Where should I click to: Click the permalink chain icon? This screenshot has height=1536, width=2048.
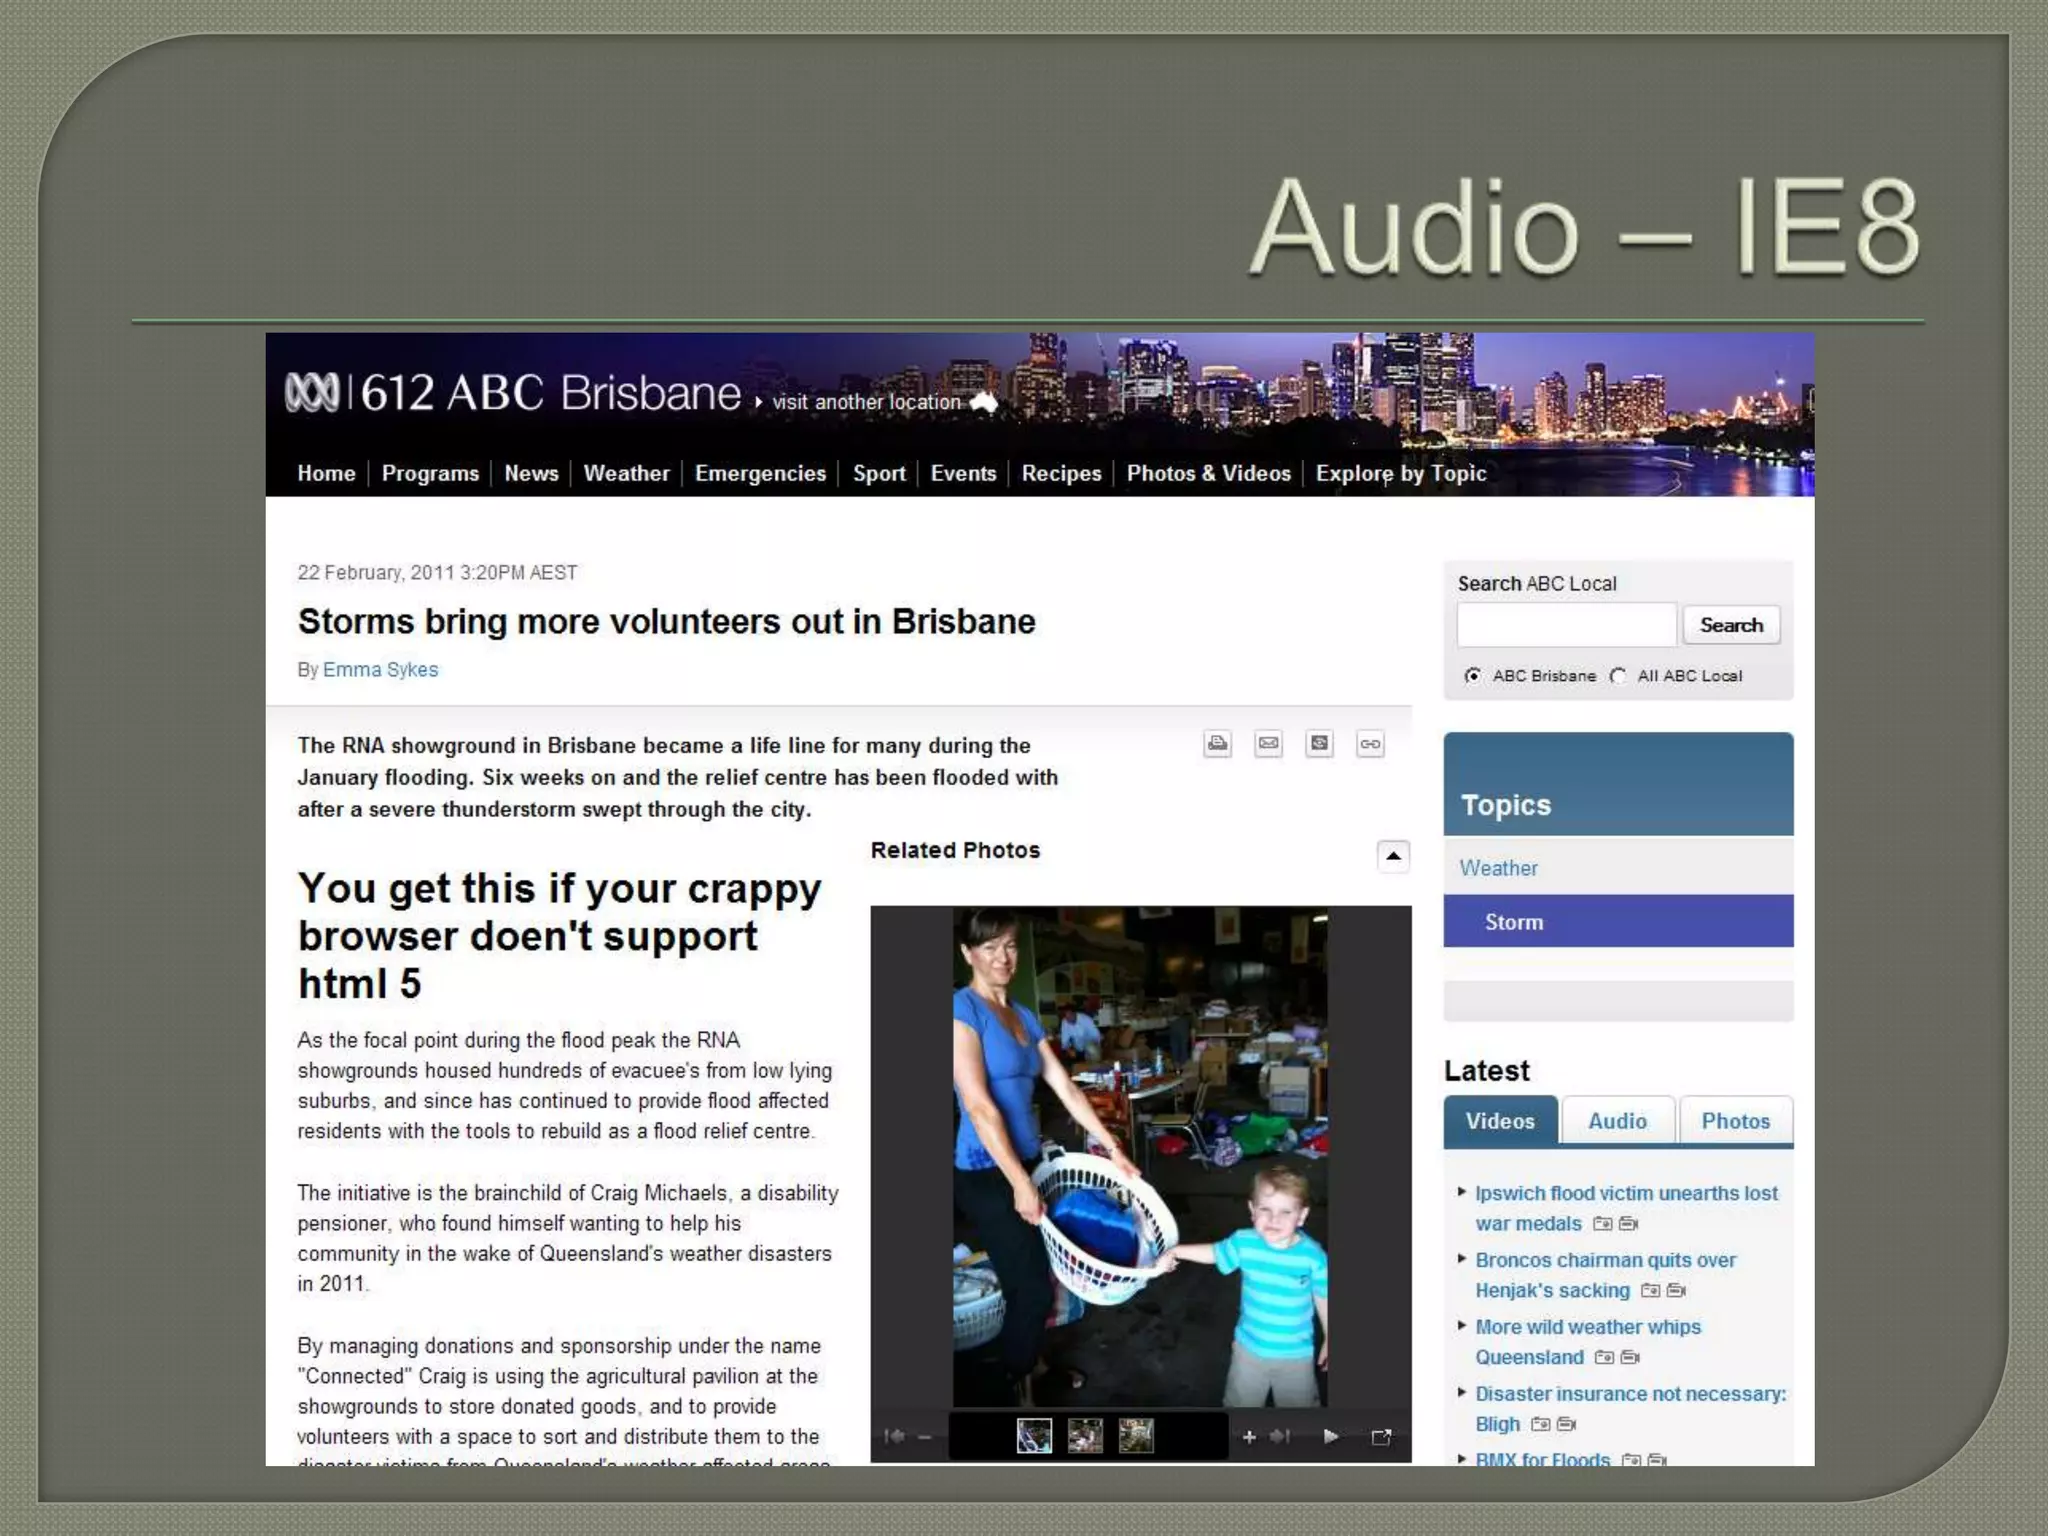(1370, 743)
